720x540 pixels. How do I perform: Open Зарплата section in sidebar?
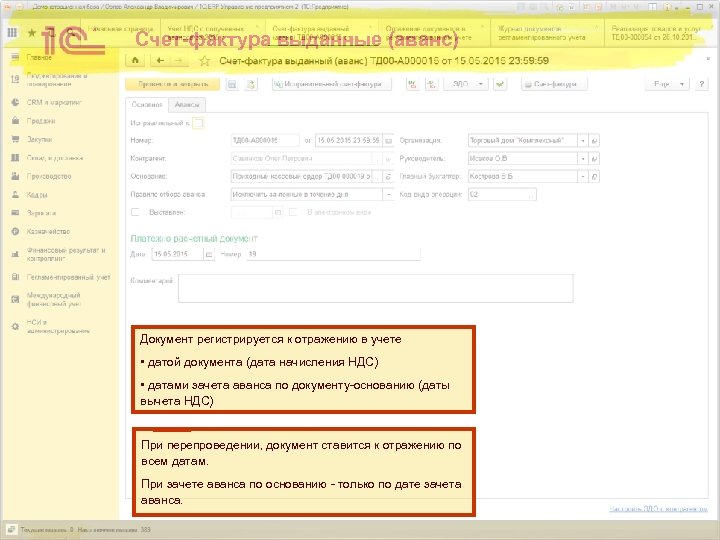coord(41,213)
